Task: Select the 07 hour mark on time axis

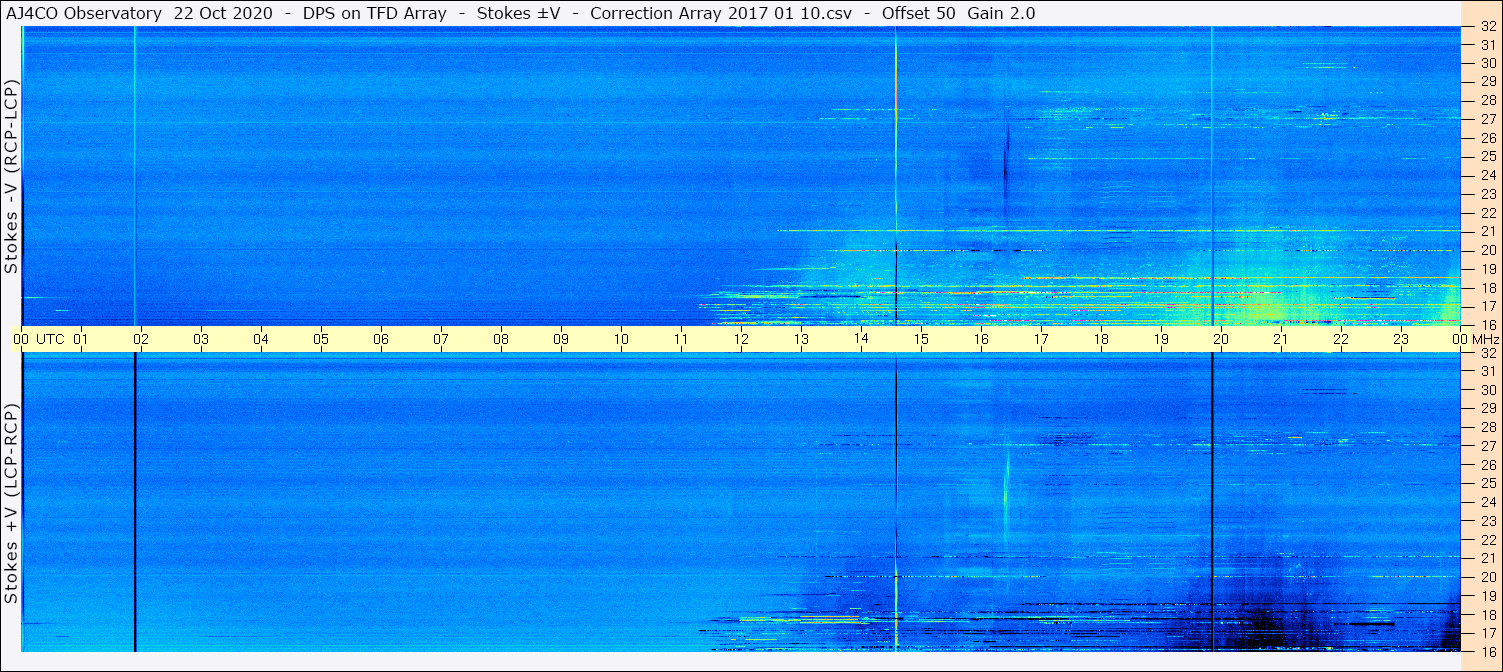Action: (441, 339)
